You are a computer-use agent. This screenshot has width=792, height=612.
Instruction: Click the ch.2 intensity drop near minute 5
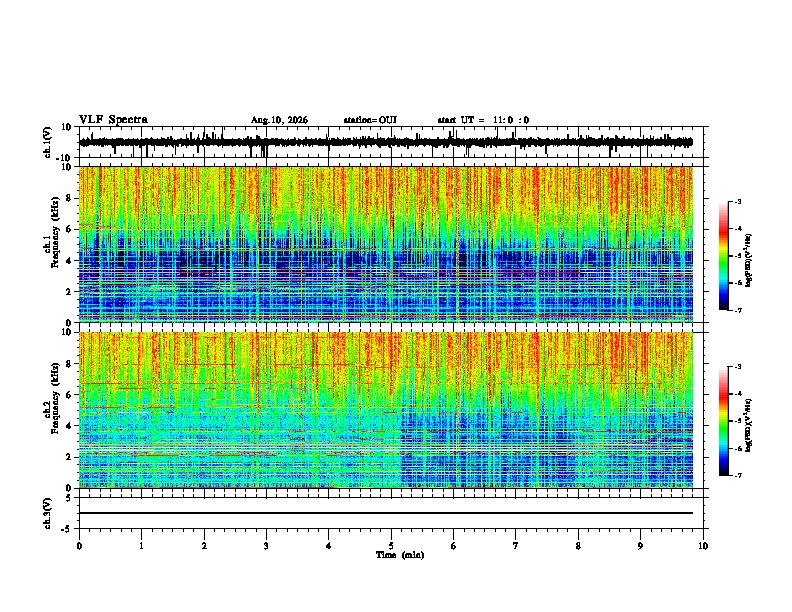click(x=403, y=444)
